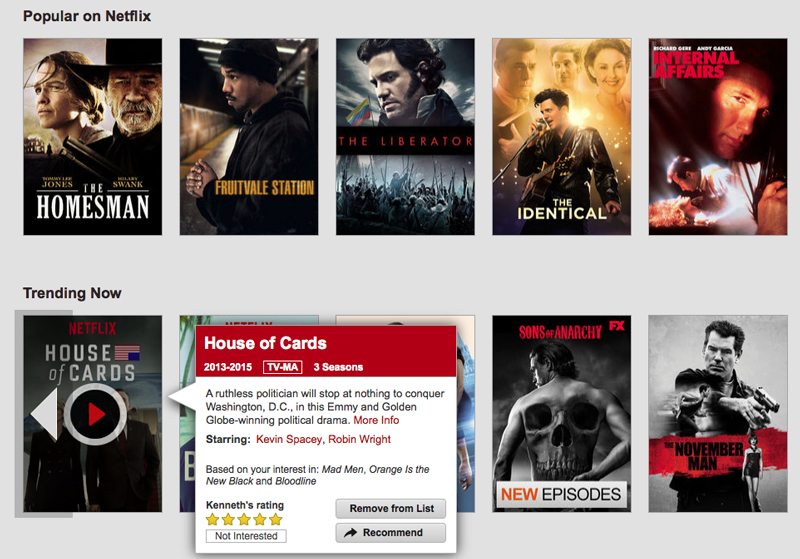Image resolution: width=800 pixels, height=559 pixels.
Task: Rate House of Cards three stars
Action: (x=244, y=520)
